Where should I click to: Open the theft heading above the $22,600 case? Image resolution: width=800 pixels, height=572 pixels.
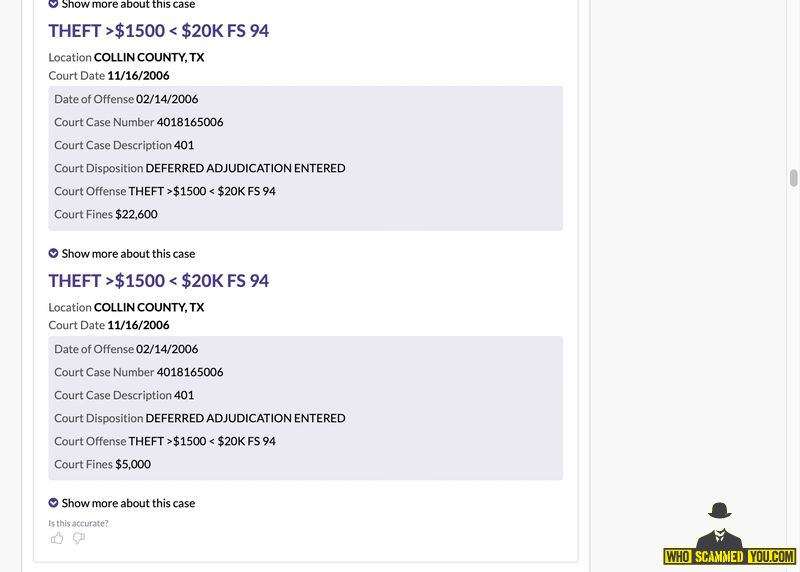click(159, 31)
